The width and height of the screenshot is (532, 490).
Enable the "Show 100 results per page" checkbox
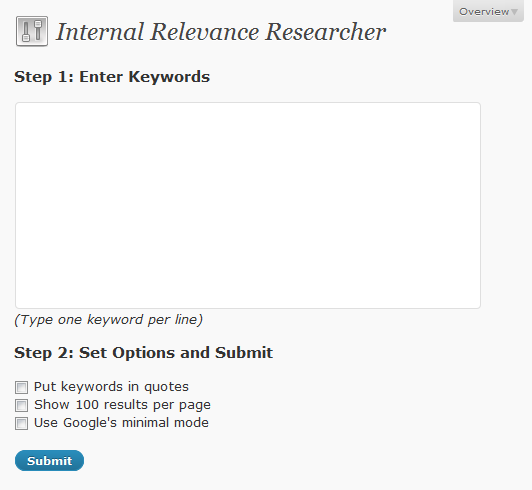point(21,405)
